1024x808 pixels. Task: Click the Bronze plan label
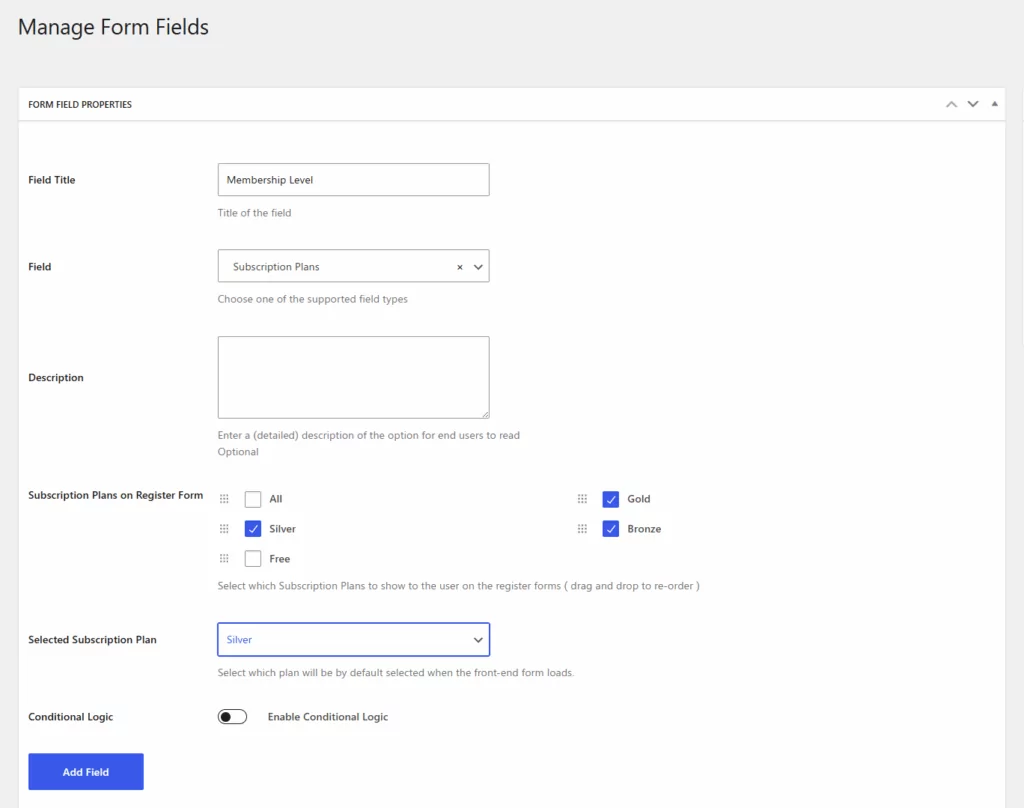point(644,529)
